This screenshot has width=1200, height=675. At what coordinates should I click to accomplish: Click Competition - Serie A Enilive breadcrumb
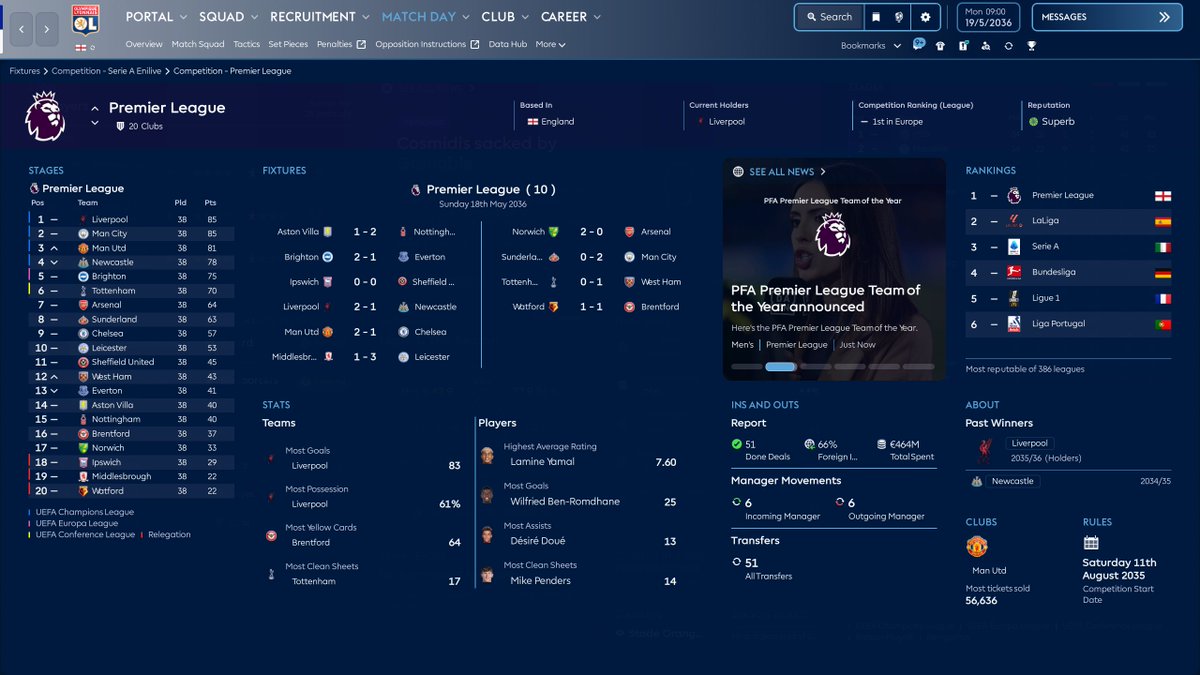(x=107, y=72)
